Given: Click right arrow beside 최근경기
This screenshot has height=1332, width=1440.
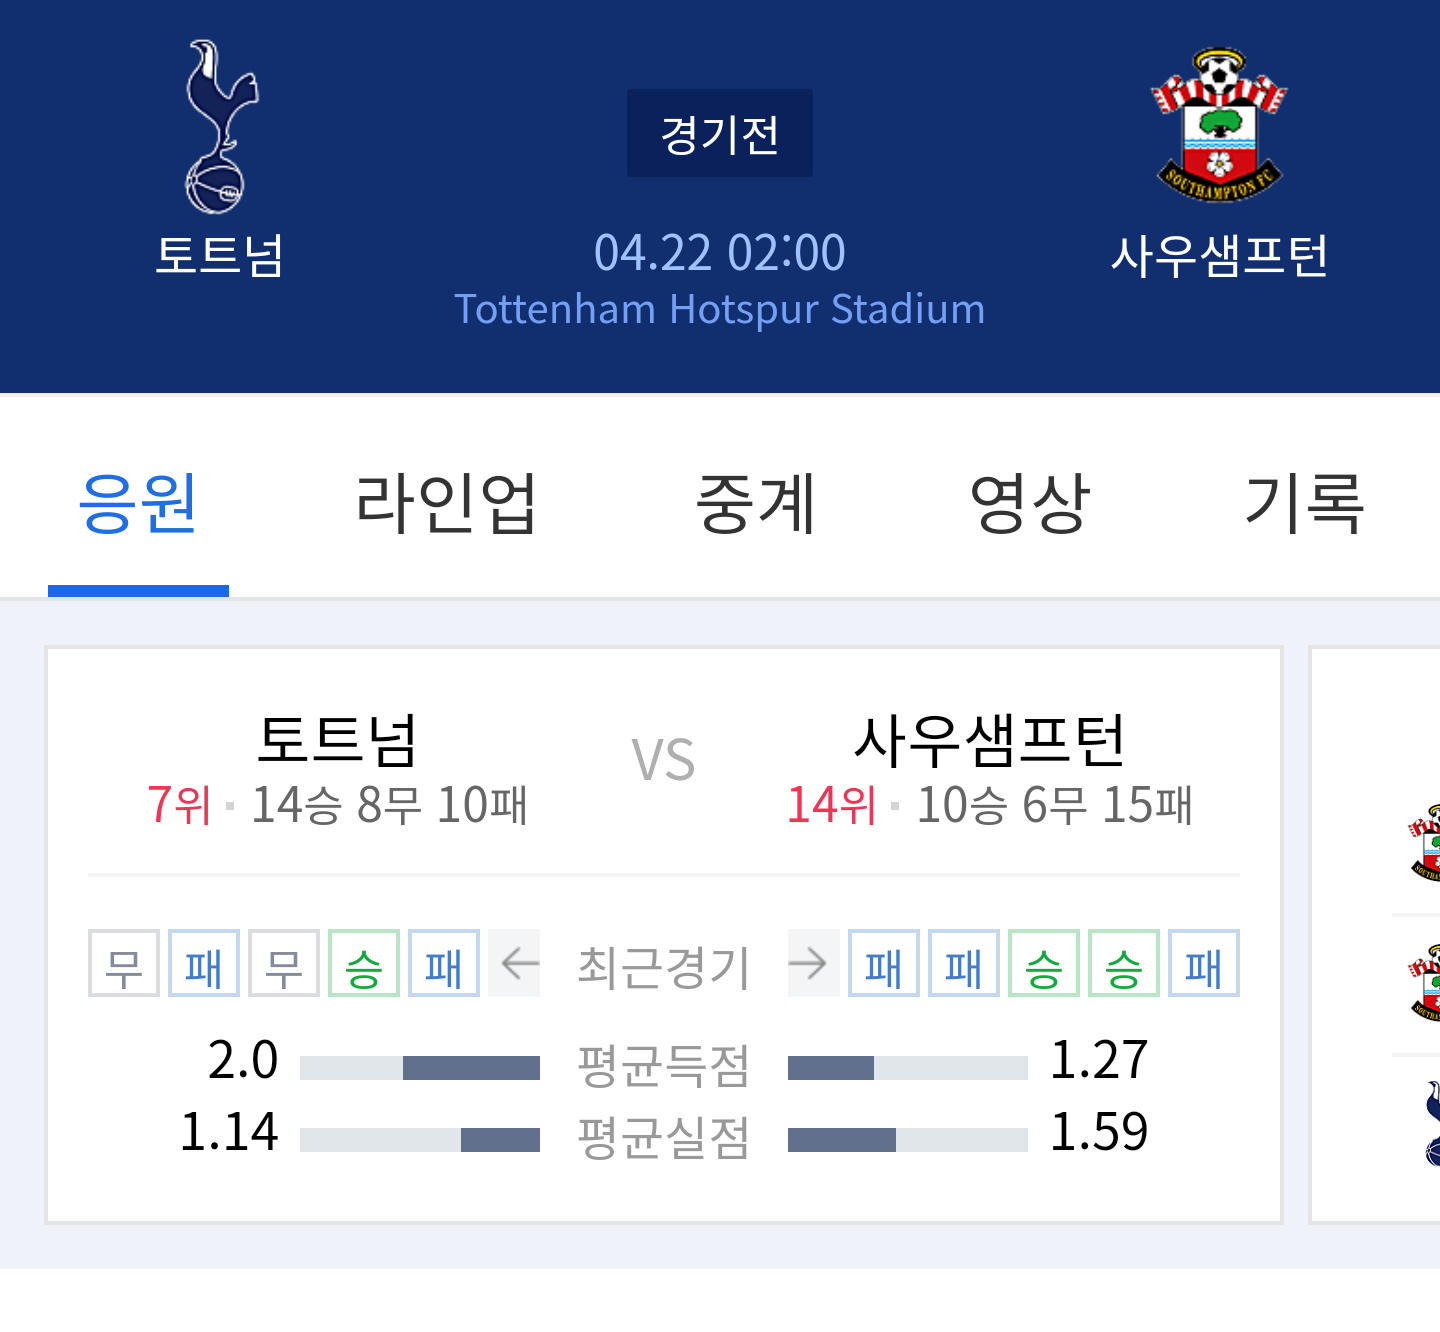Looking at the screenshot, I should [807, 964].
